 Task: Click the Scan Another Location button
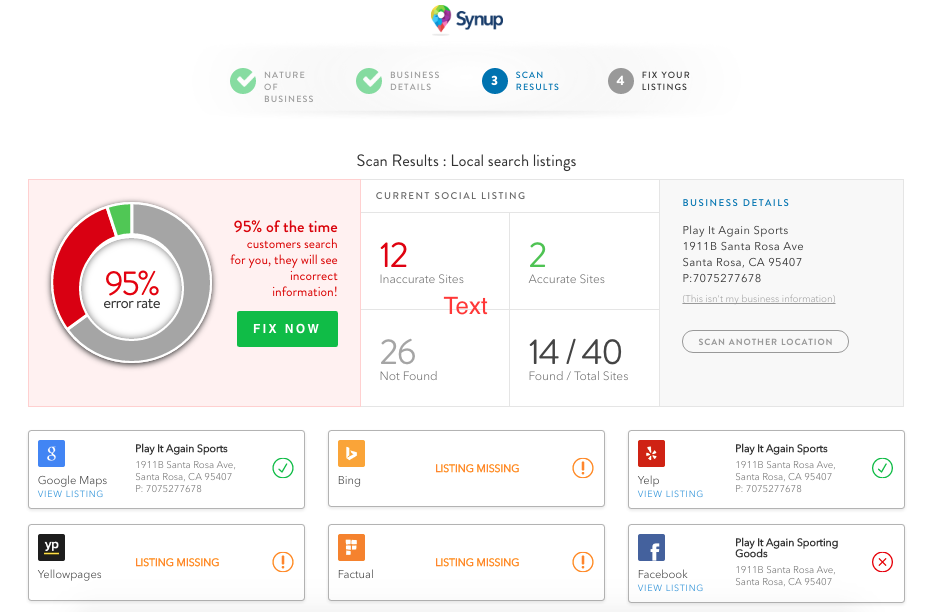765,342
